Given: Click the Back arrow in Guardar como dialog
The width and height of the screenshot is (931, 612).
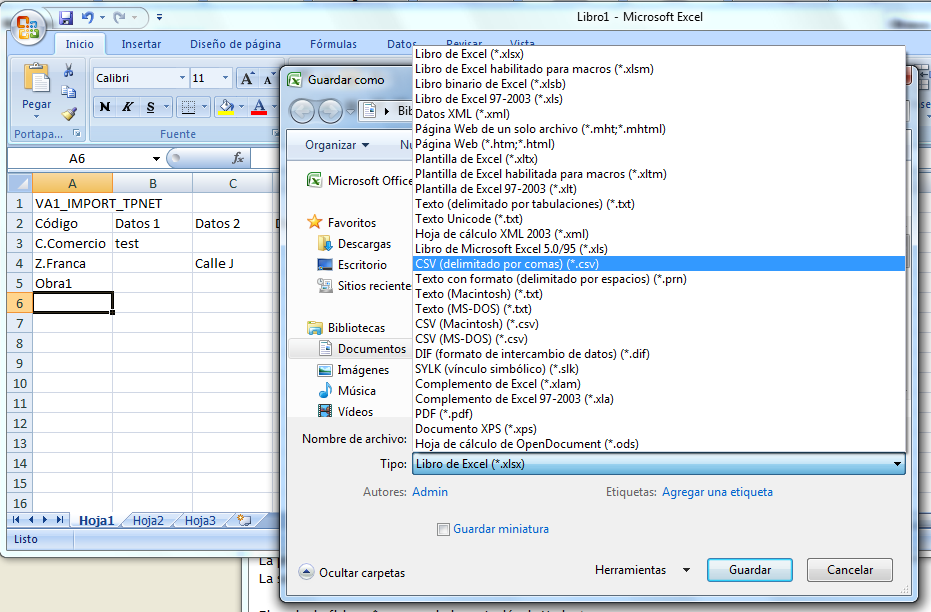Looking at the screenshot, I should (x=302, y=110).
